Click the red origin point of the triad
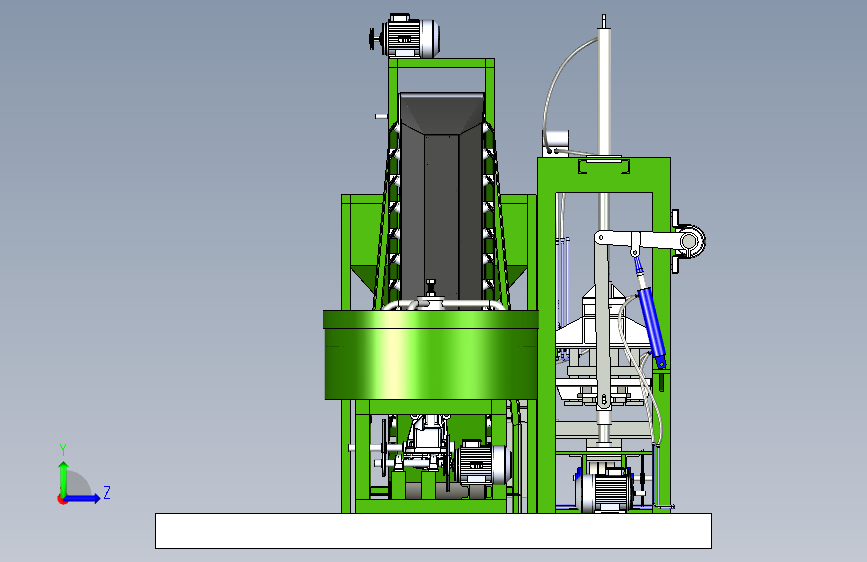 [x=61, y=499]
